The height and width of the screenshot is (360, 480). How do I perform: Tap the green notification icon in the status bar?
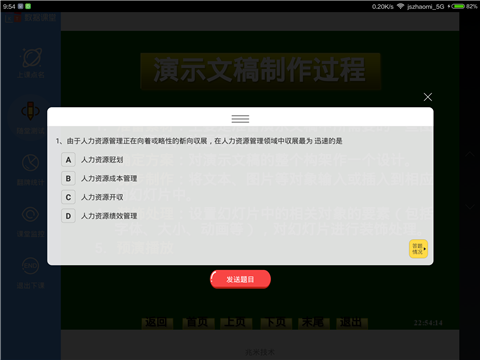pyautogui.click(x=28, y=6)
